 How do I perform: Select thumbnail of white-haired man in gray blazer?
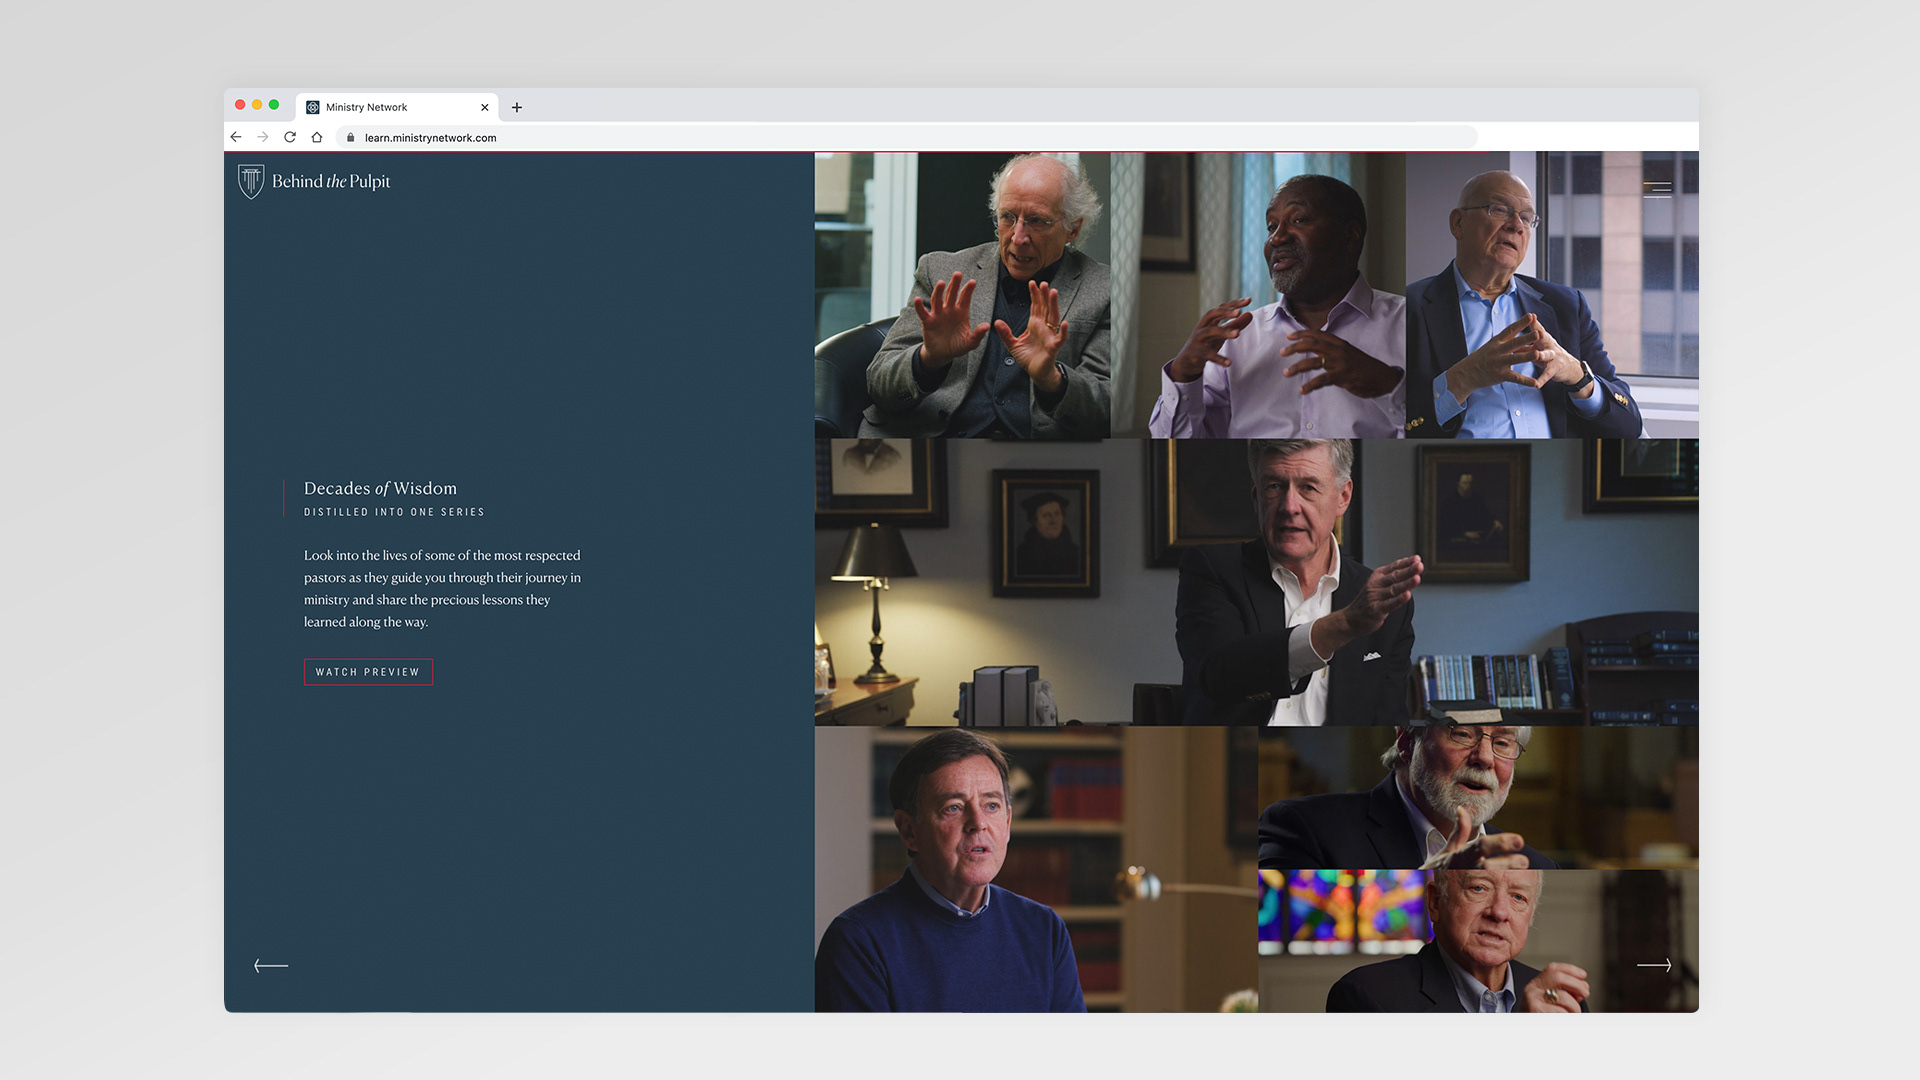pyautogui.click(x=962, y=295)
